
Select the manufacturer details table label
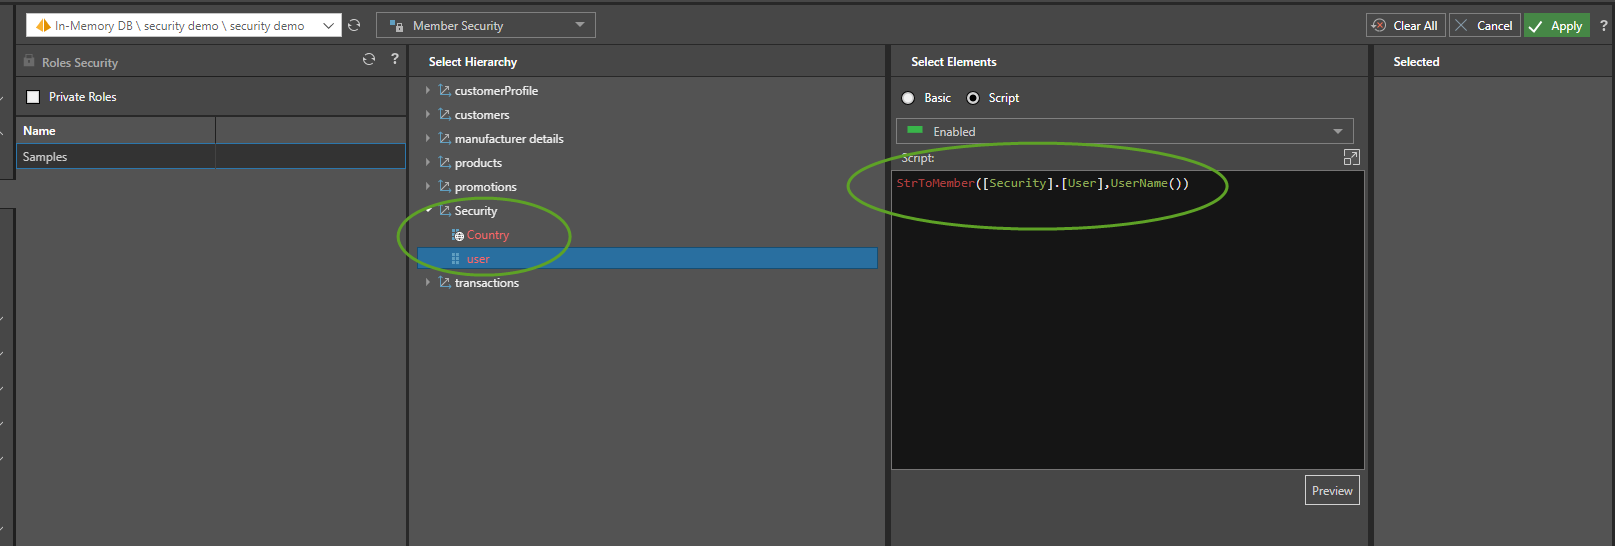[509, 139]
